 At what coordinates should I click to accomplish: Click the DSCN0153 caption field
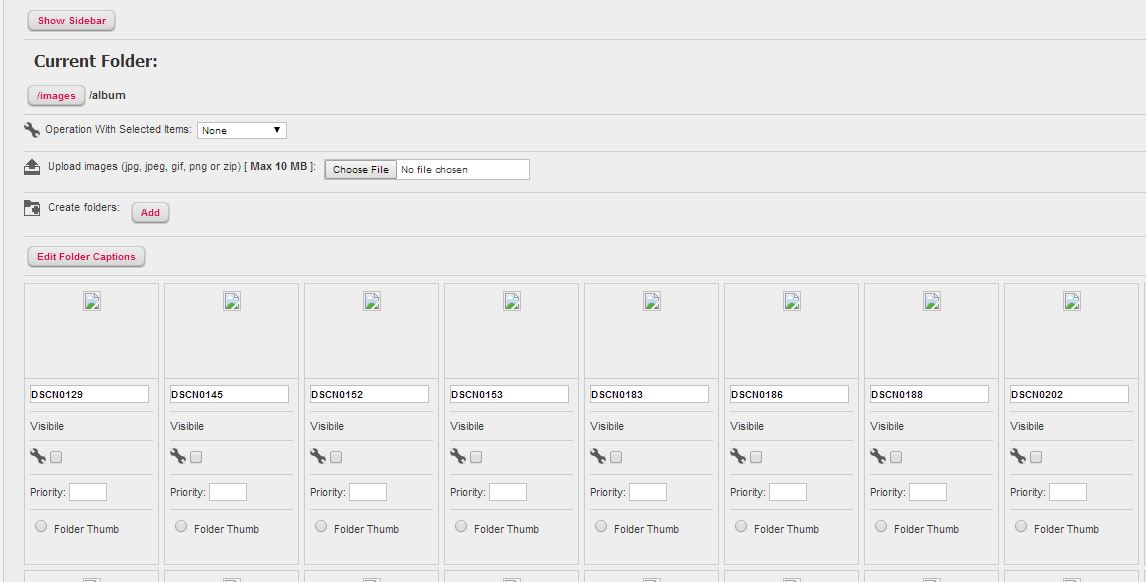point(509,394)
